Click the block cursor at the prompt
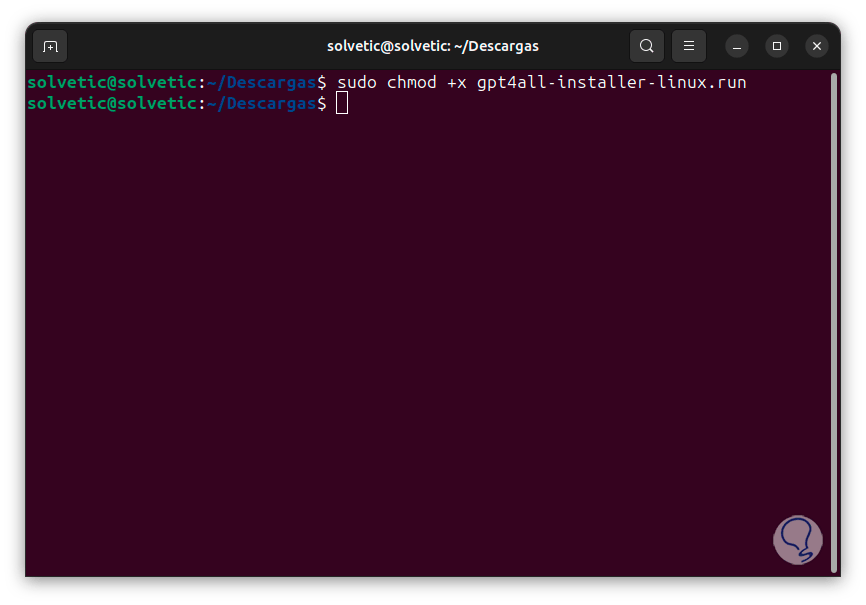The height and width of the screenshot is (605, 866). 342,103
